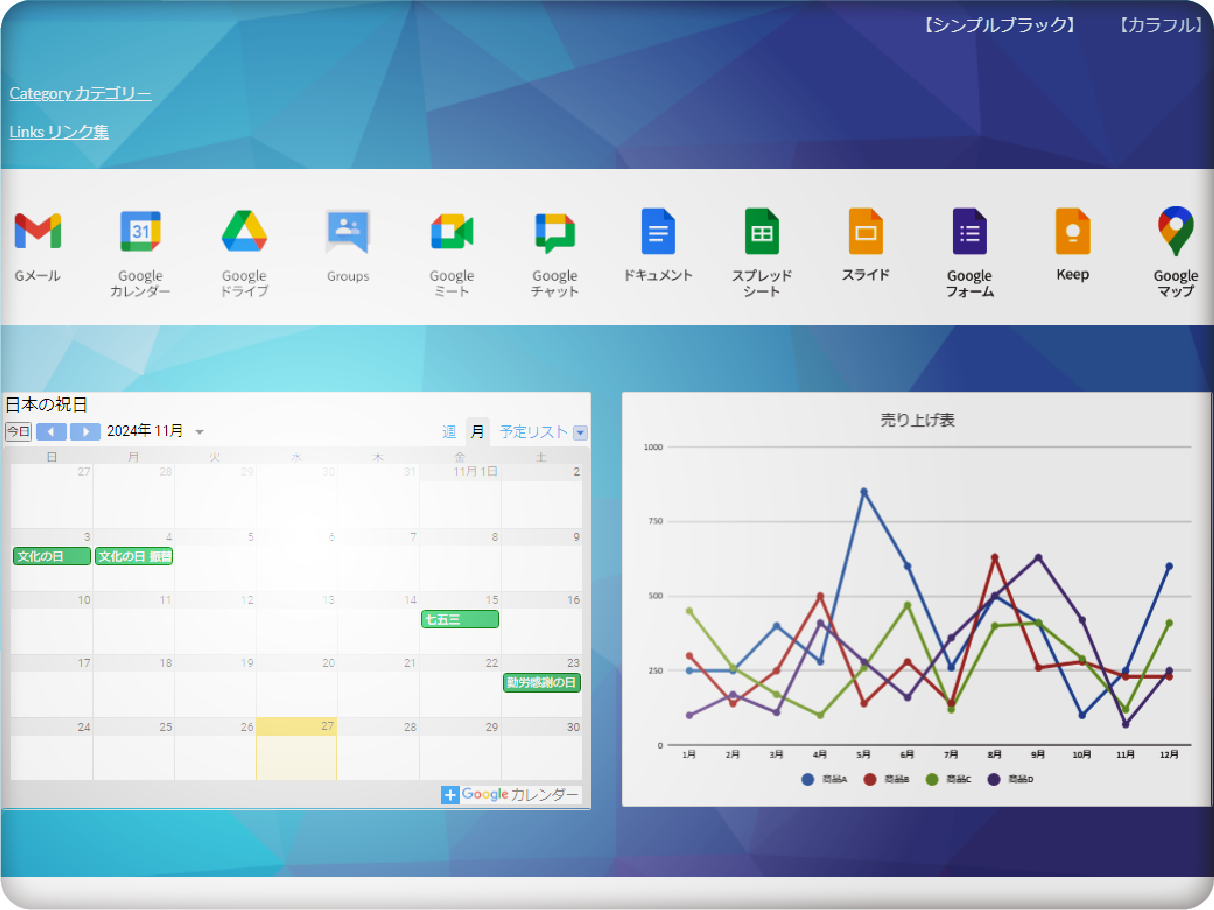Select 11月 1日 in the calendar

475,471
